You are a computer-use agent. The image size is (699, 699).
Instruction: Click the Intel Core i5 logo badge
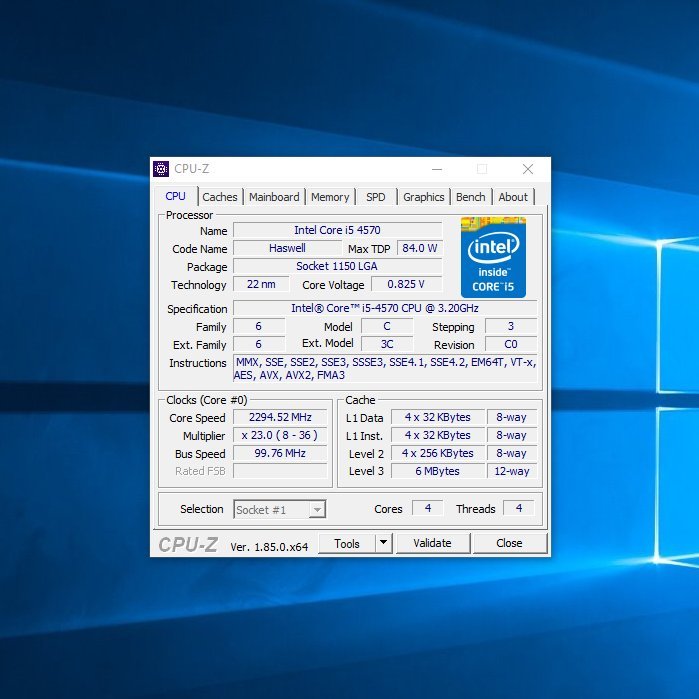click(493, 257)
